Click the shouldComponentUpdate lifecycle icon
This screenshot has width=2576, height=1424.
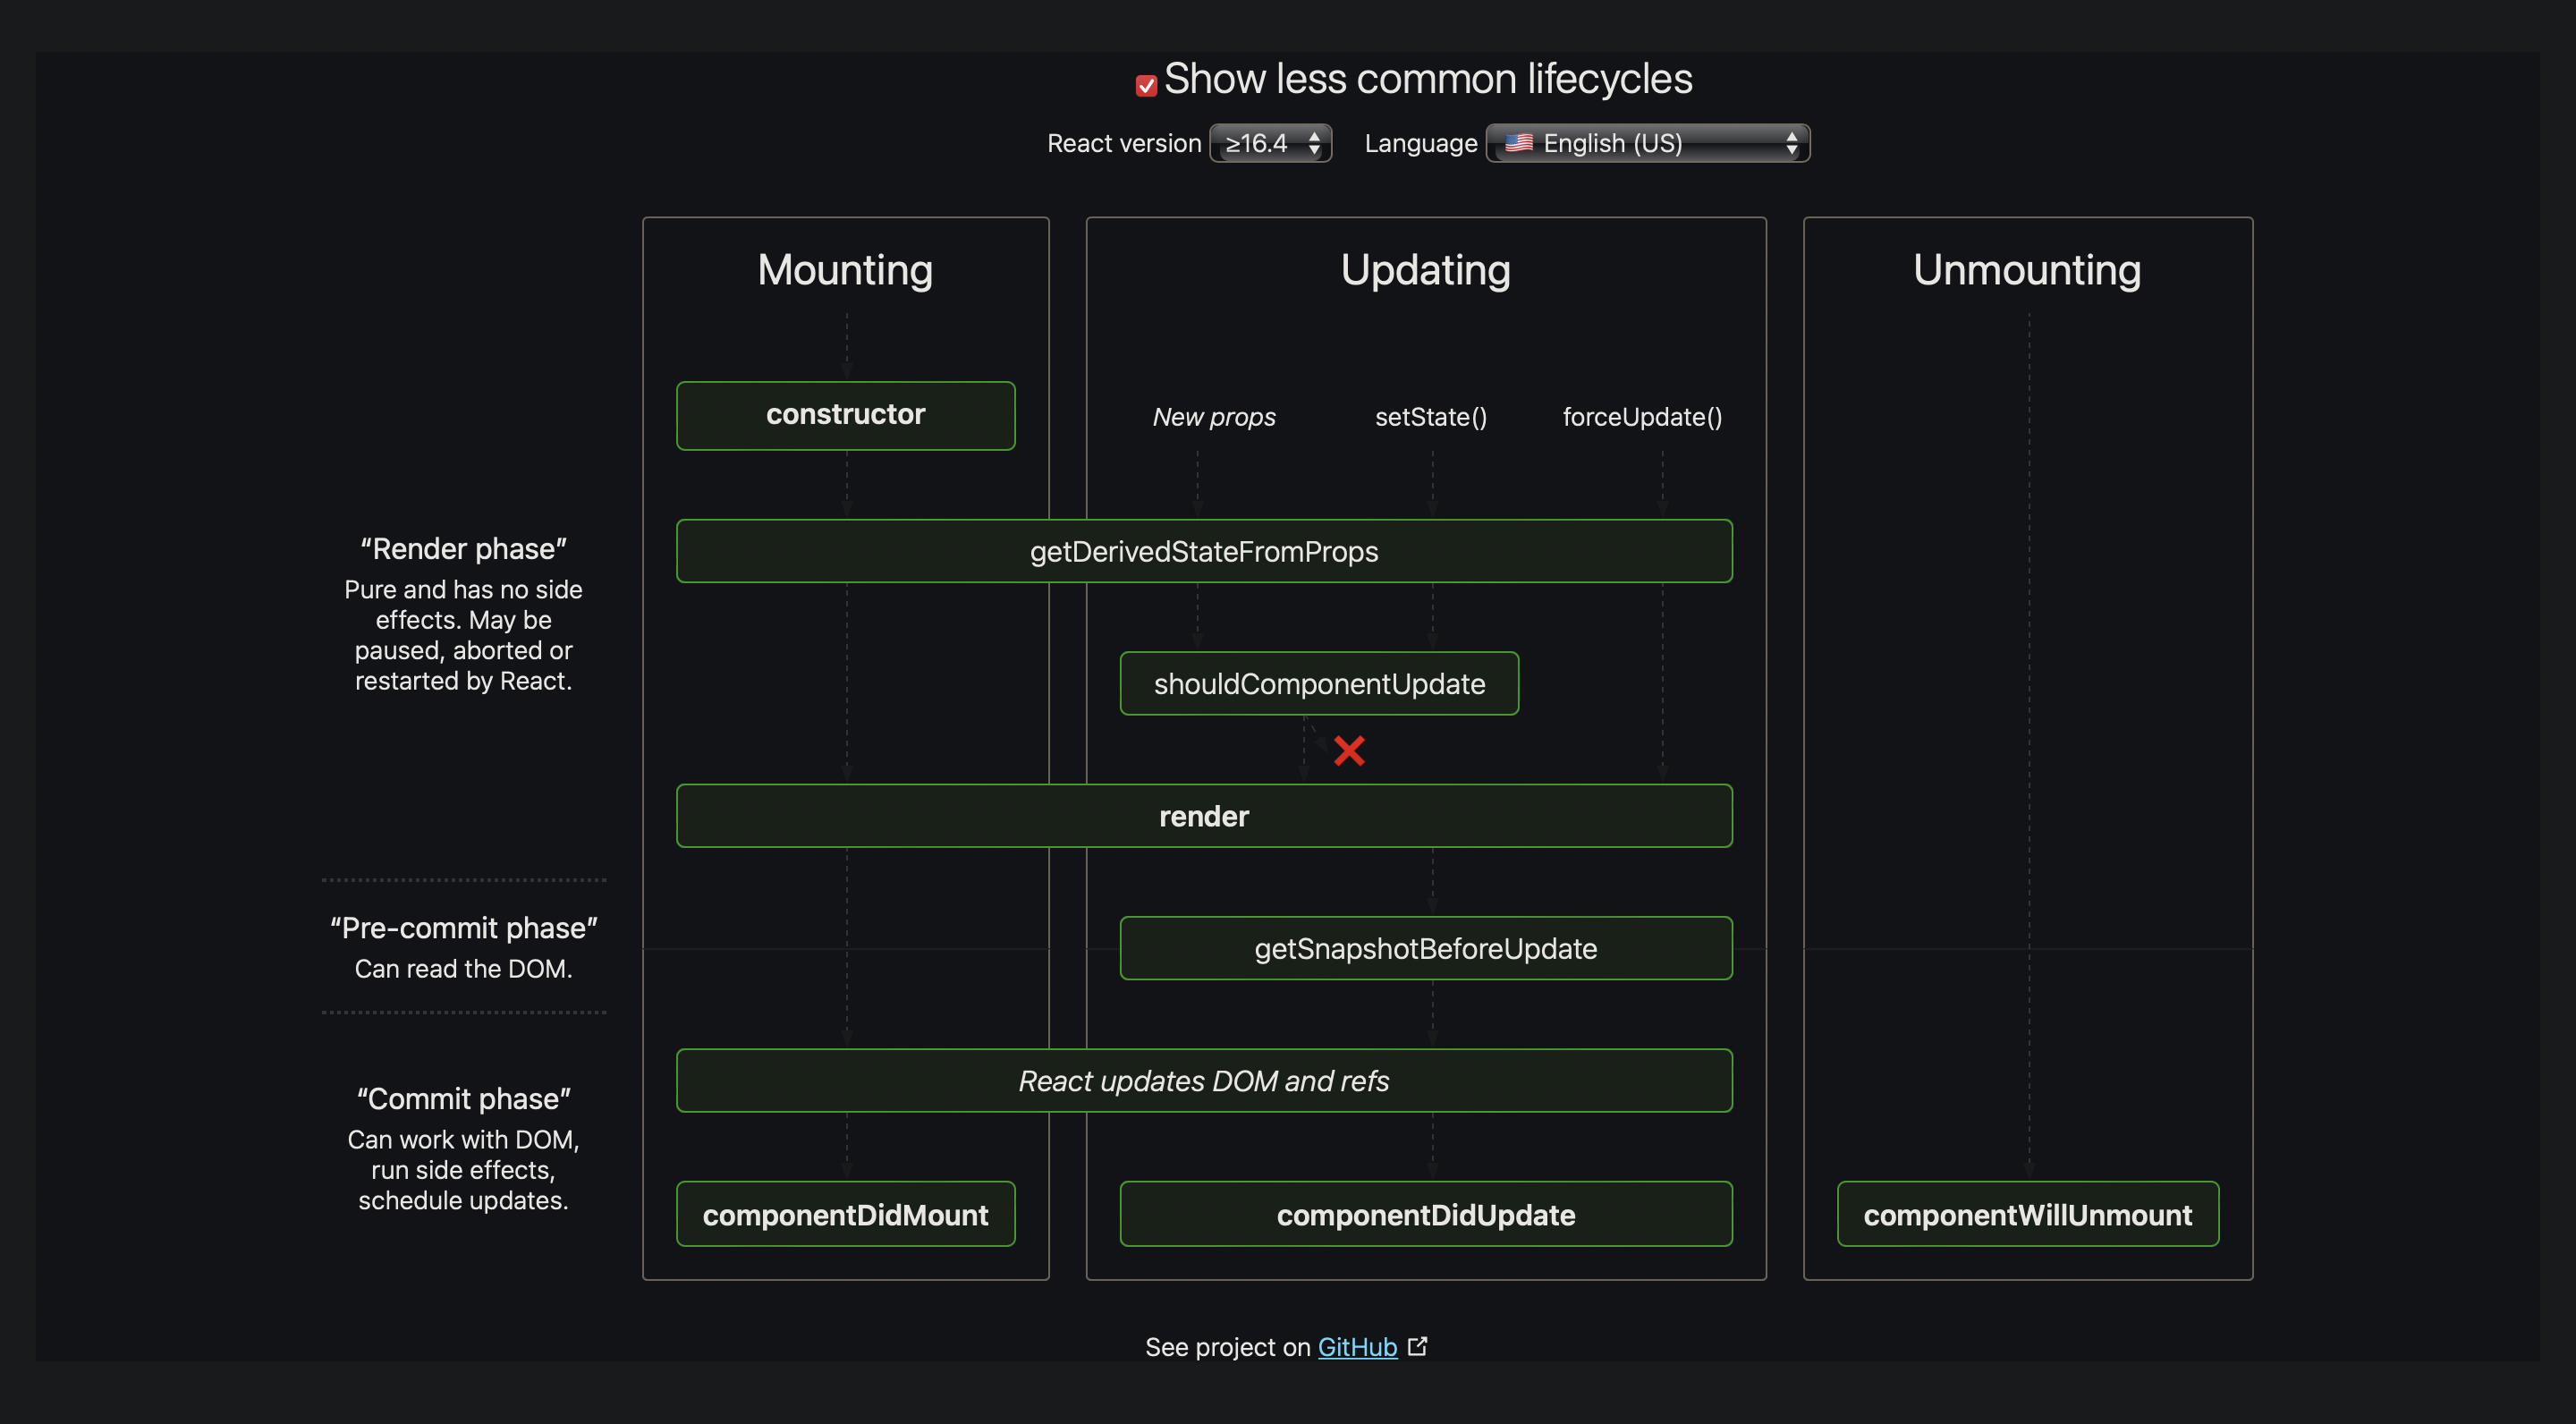[1318, 682]
